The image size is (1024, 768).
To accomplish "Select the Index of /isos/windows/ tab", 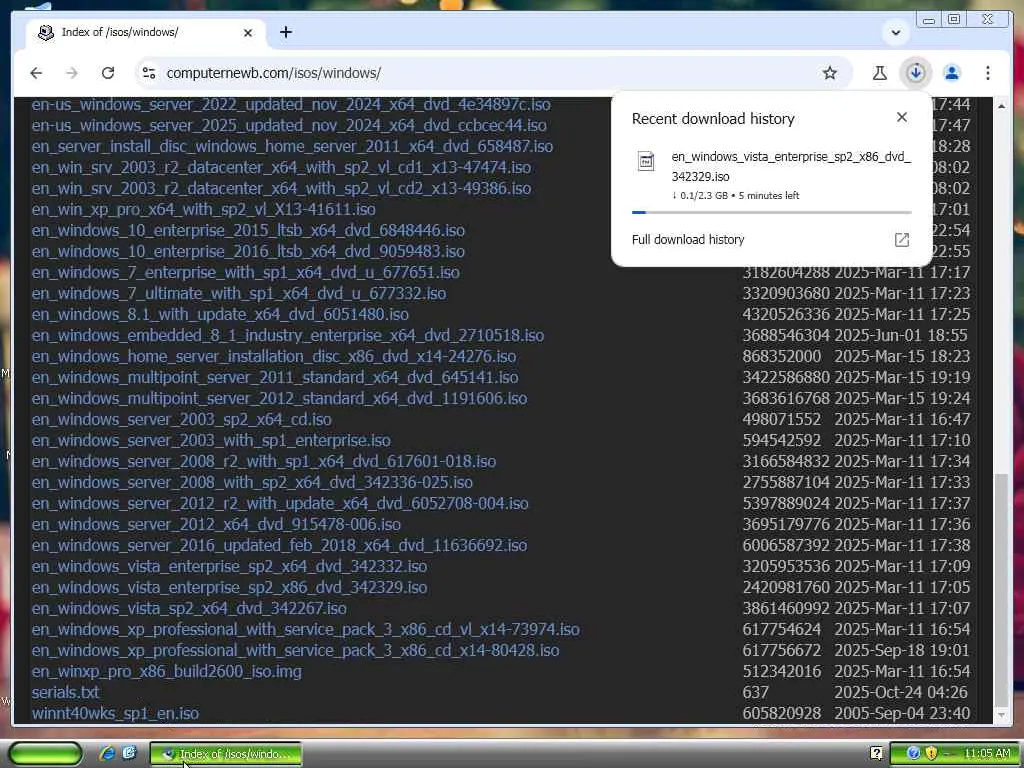I will tap(145, 33).
